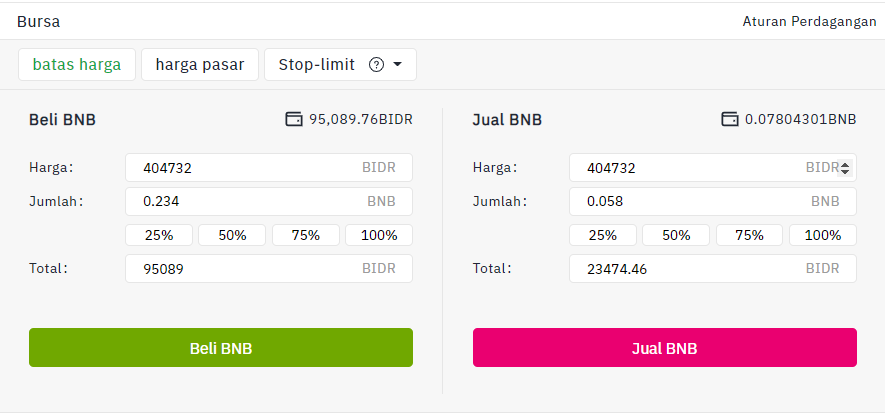This screenshot has width=885, height=414.
Task: Set the buy amount to 100%
Action: pyautogui.click(x=379, y=235)
